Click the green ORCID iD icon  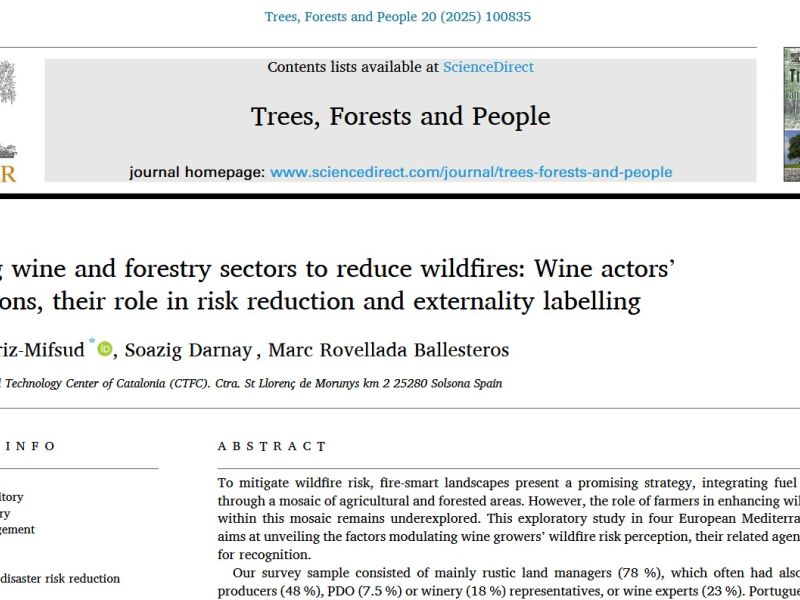tap(105, 348)
